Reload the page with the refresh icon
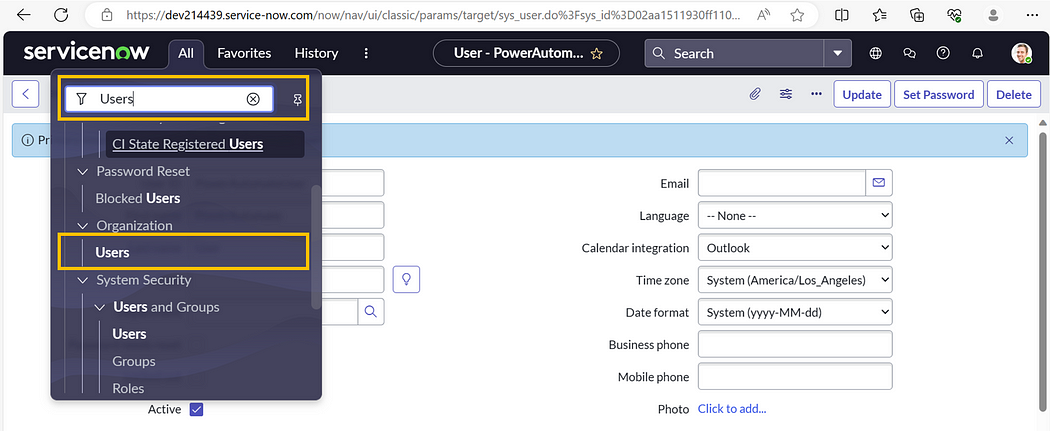The width and height of the screenshot is (1050, 431). [x=61, y=15]
